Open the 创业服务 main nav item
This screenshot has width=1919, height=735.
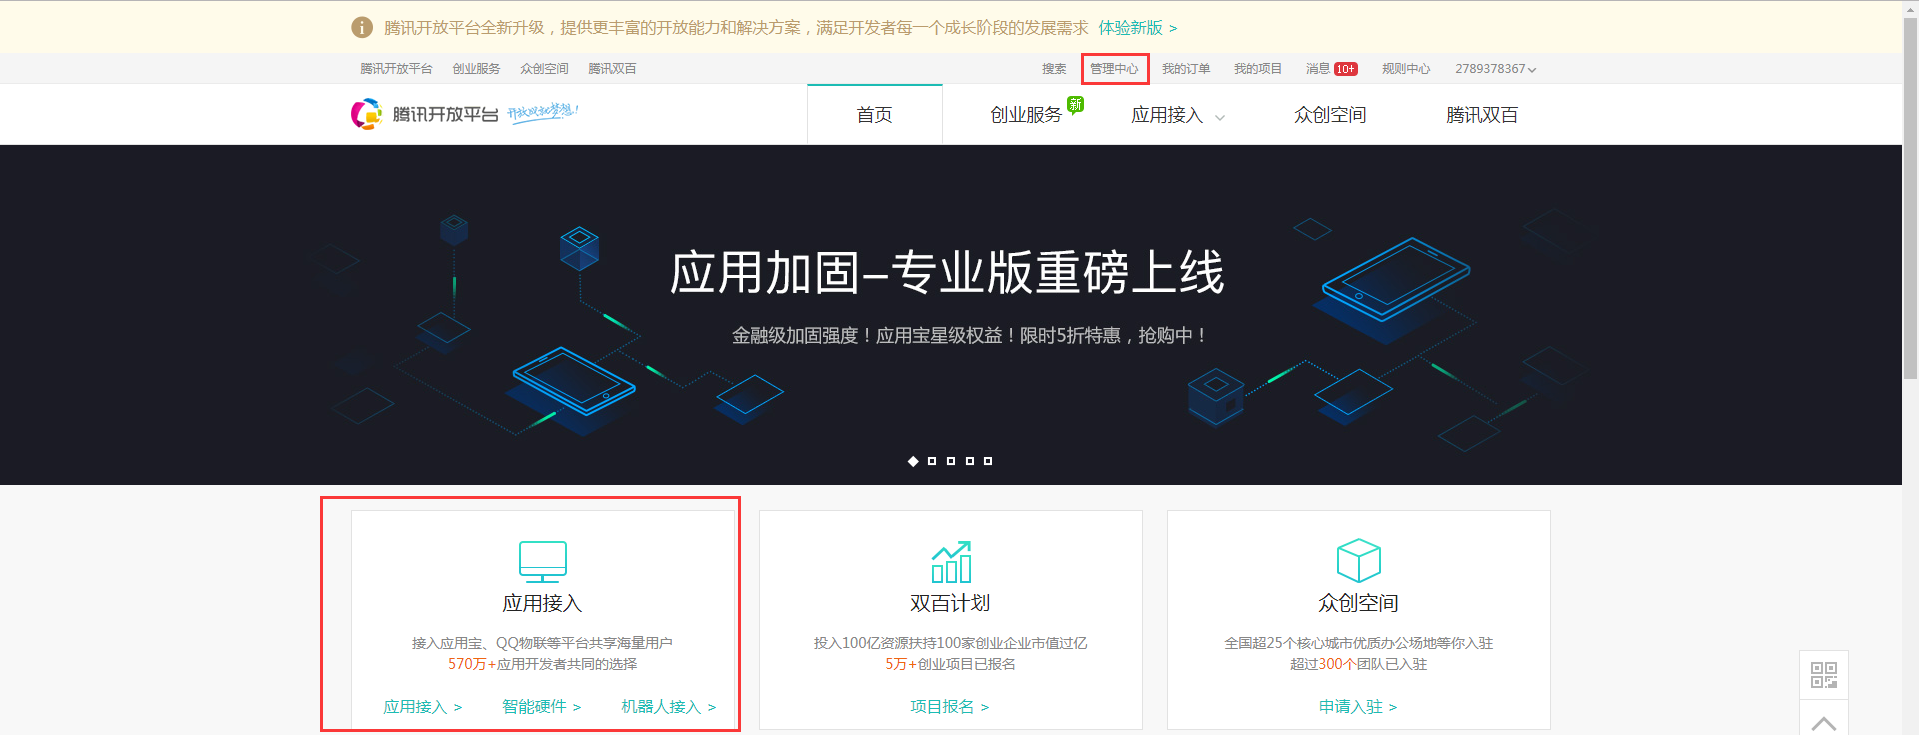pos(1026,115)
